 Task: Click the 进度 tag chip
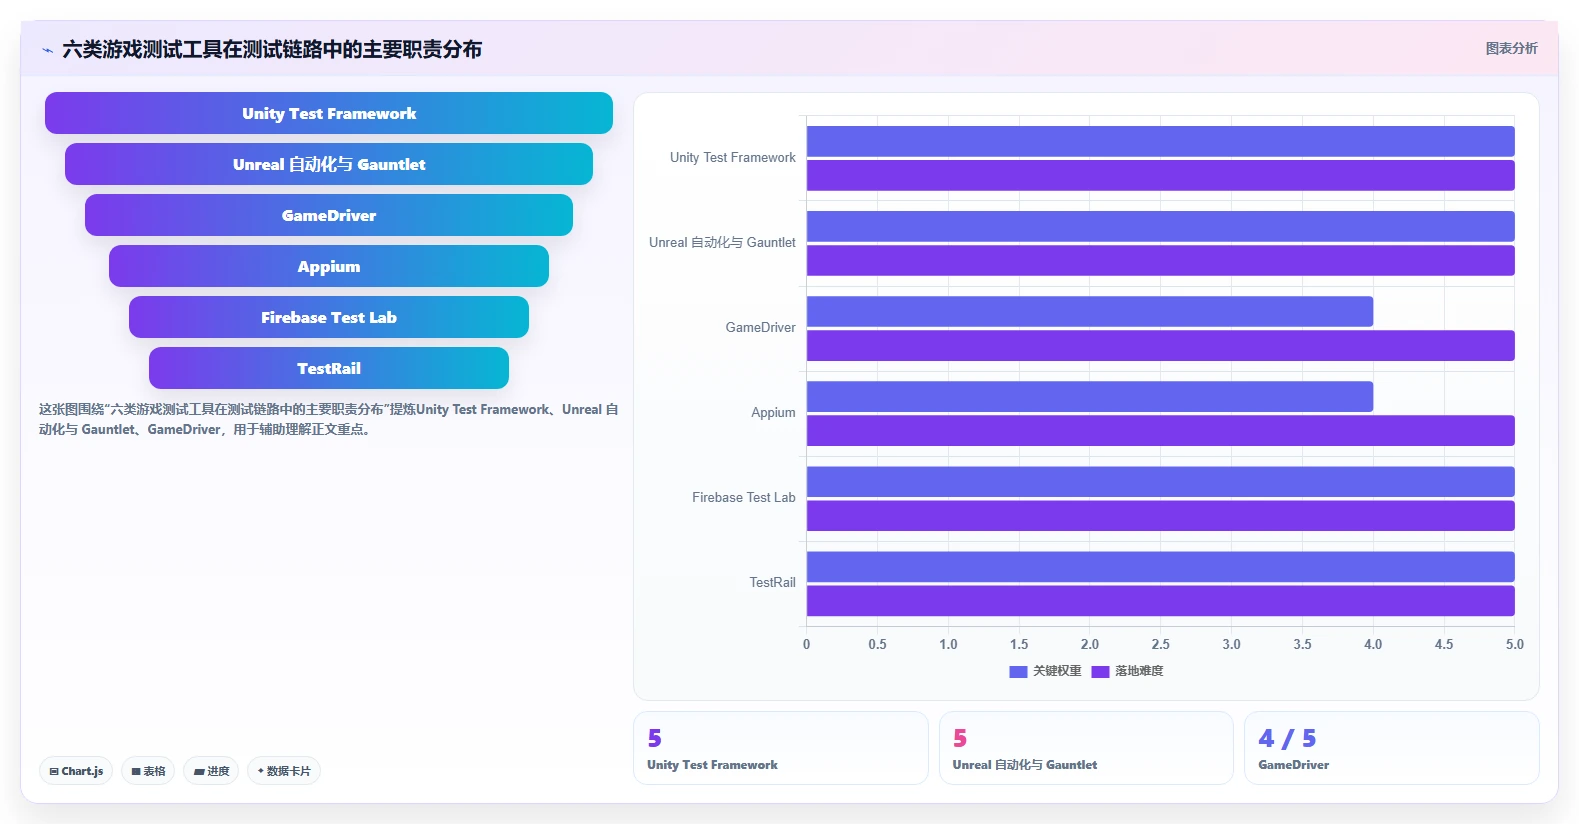point(211,771)
